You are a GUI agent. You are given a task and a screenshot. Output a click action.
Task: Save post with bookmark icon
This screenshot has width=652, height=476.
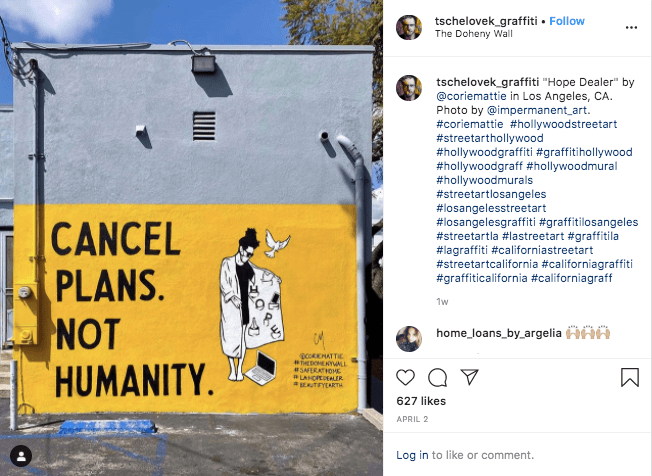click(x=630, y=377)
